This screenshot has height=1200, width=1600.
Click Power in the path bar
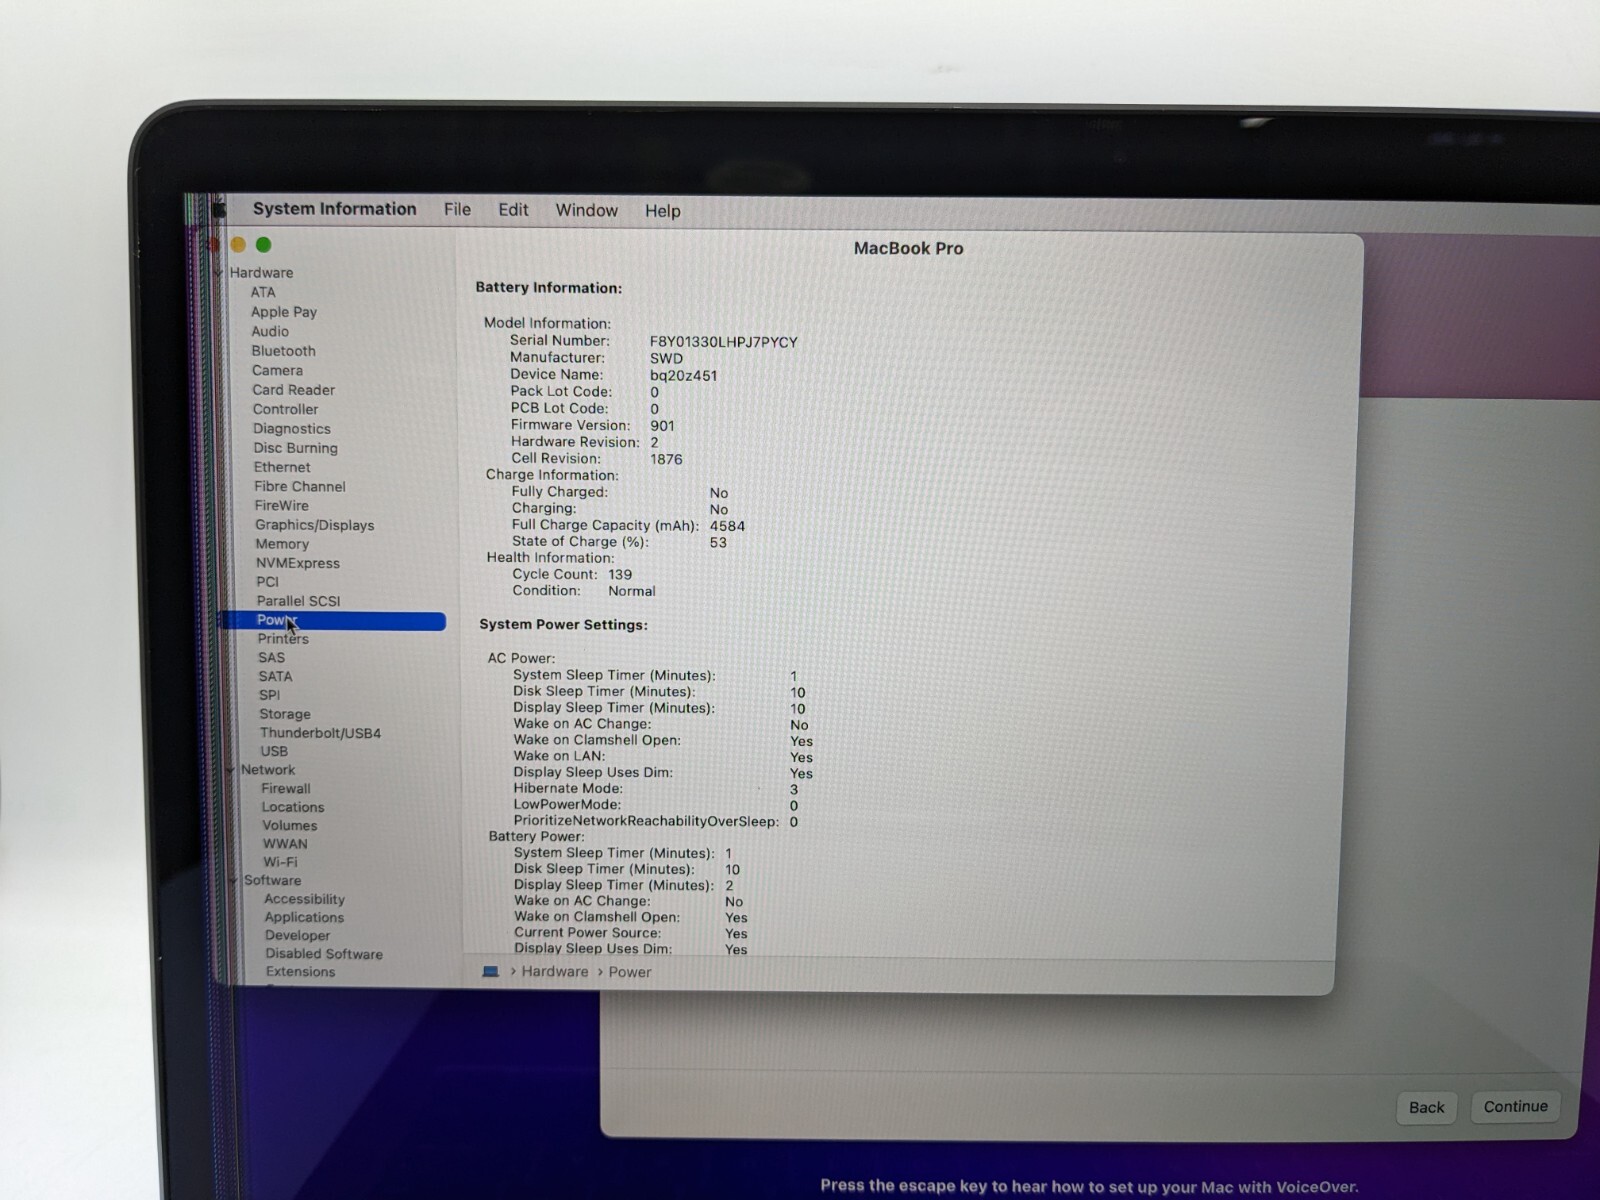630,972
